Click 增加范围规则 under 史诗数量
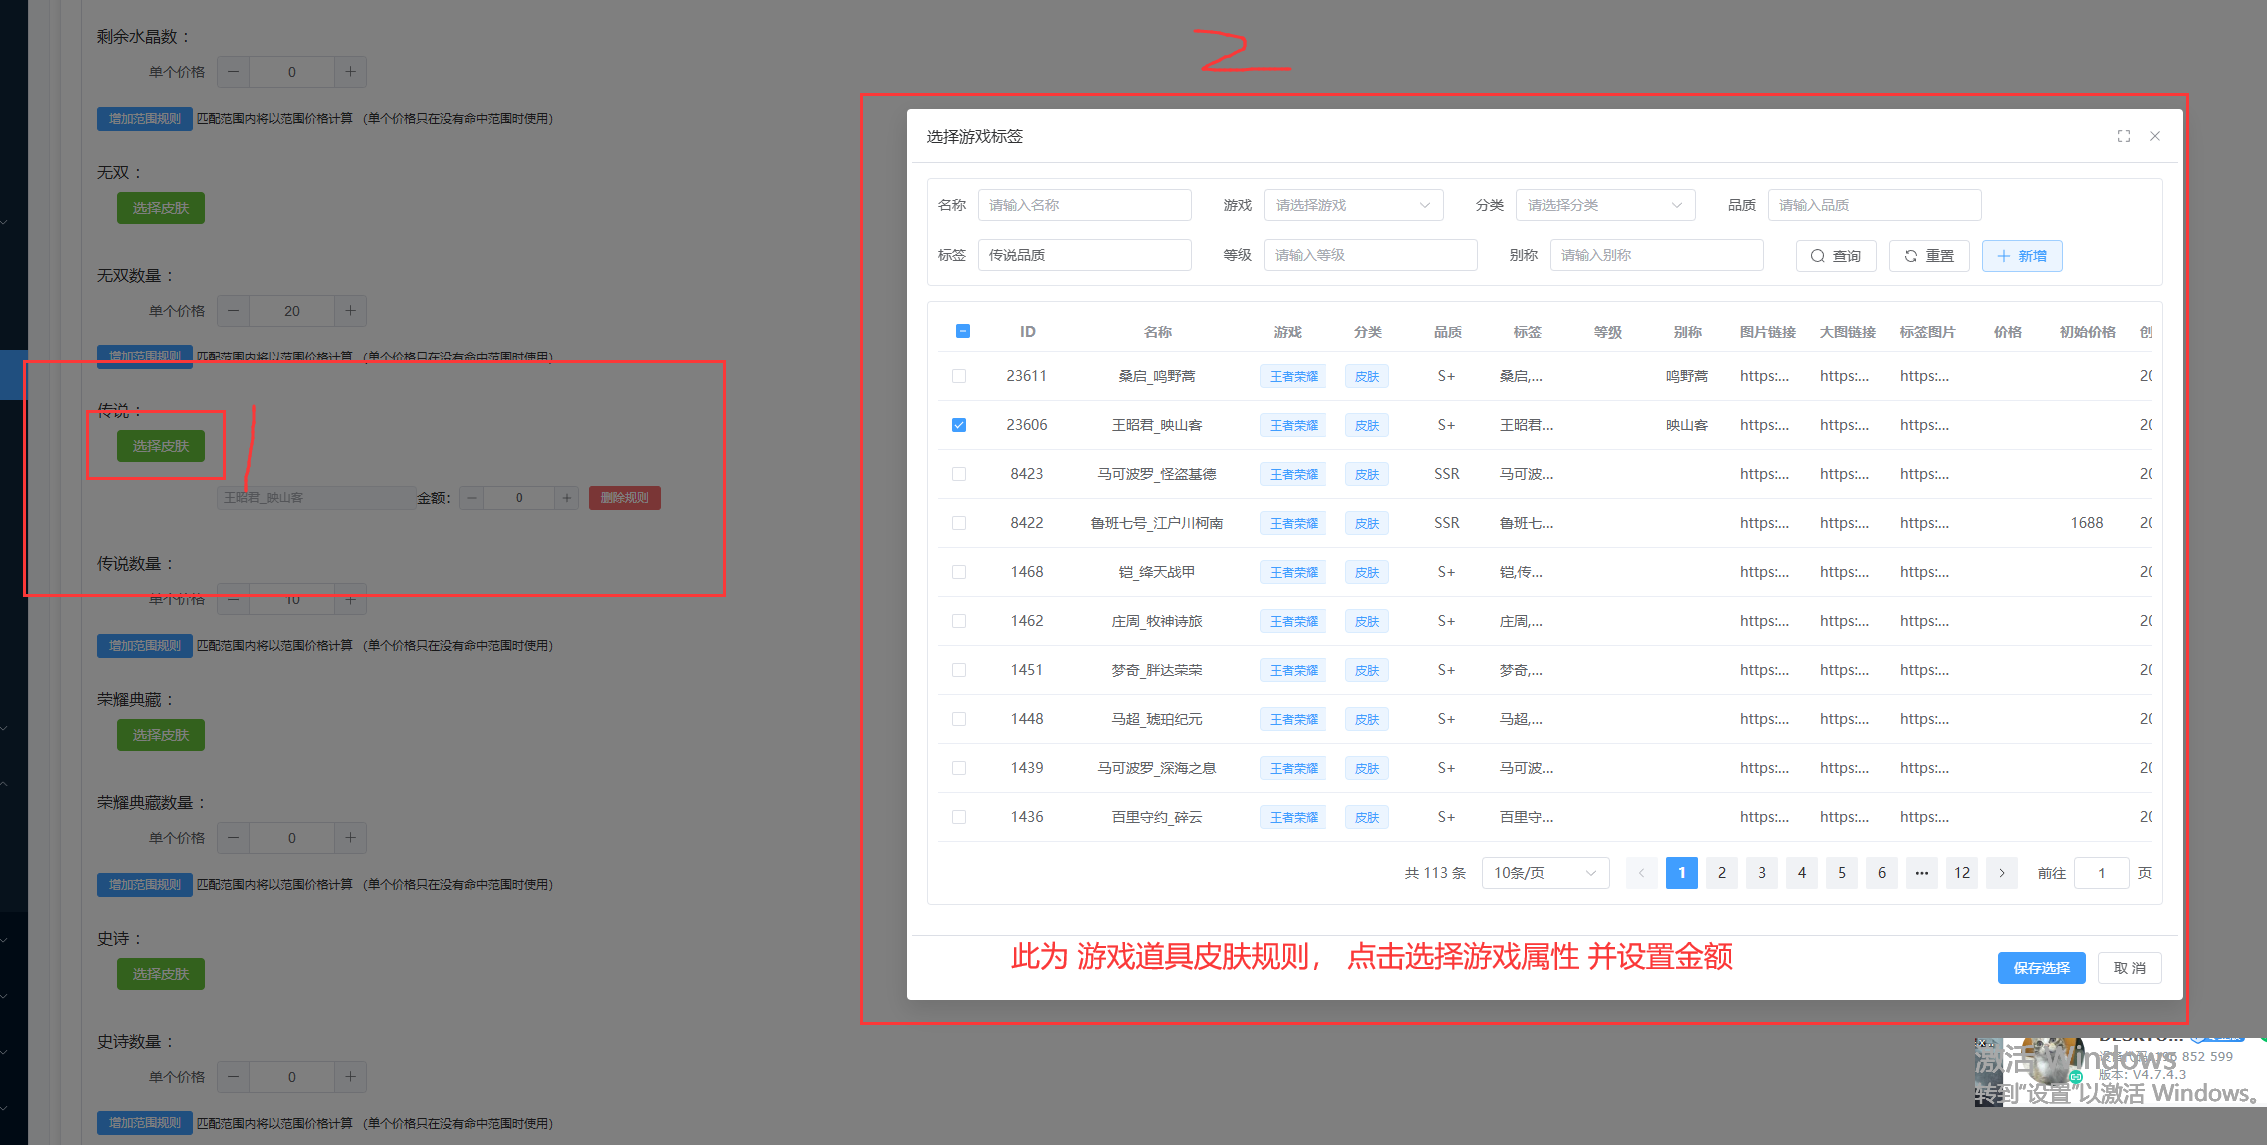 coord(145,1123)
